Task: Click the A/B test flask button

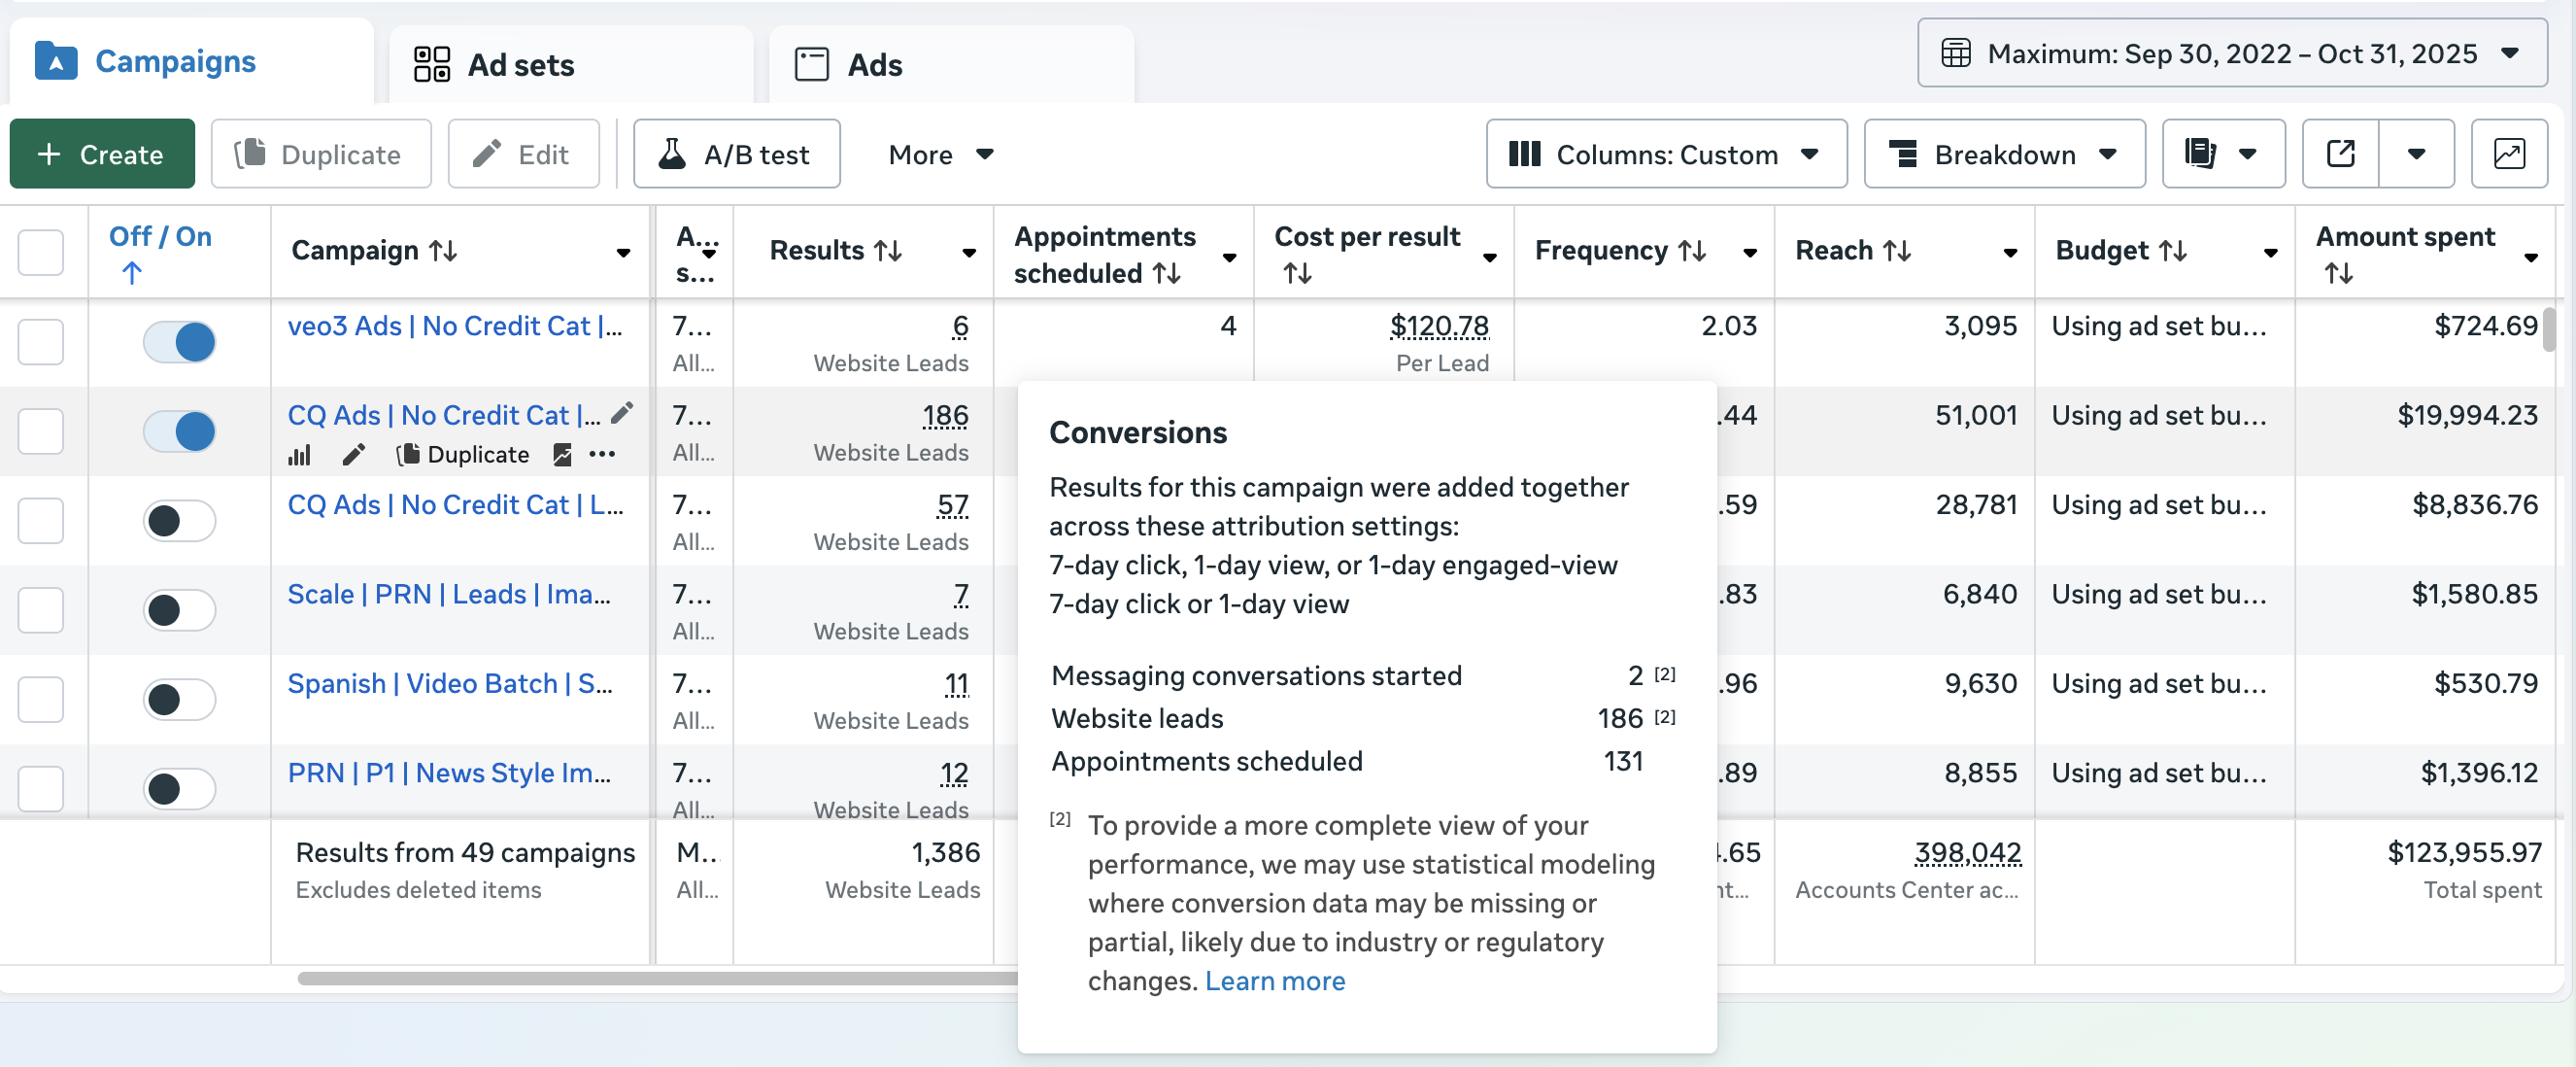Action: coord(736,154)
